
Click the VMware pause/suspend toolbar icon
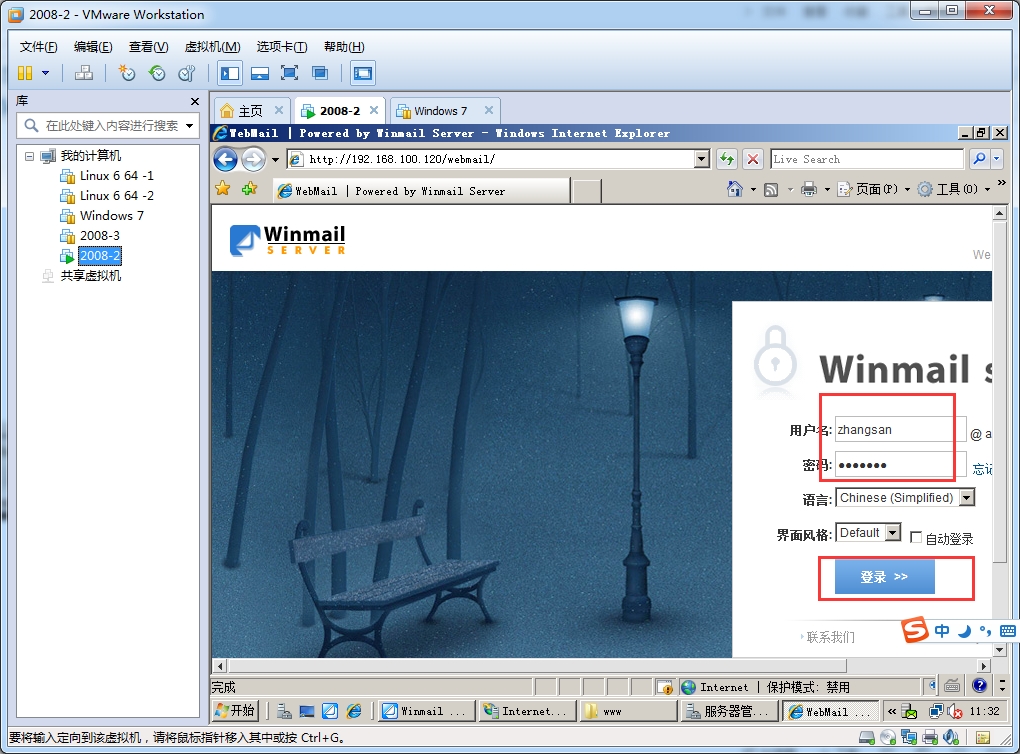(25, 73)
